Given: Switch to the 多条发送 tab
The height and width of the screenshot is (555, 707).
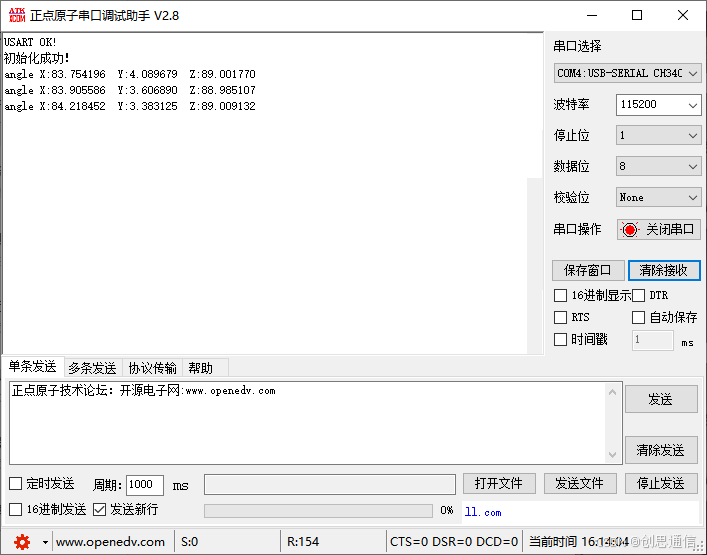Looking at the screenshot, I should click(x=92, y=368).
